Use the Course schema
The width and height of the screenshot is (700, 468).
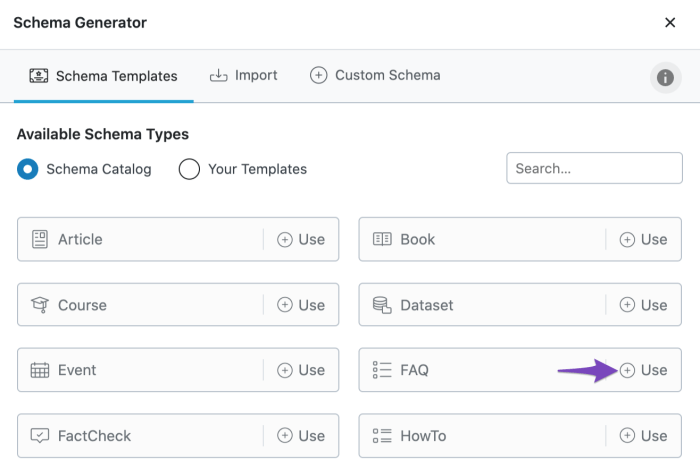[x=301, y=305]
